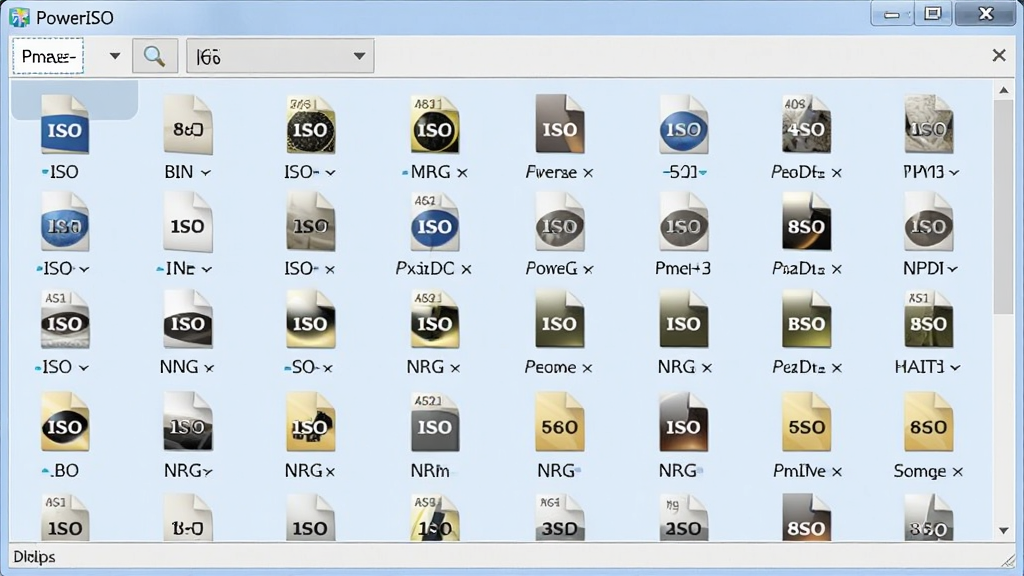Click the magnifier search icon
Image resolution: width=1024 pixels, height=576 pixels.
click(x=155, y=56)
